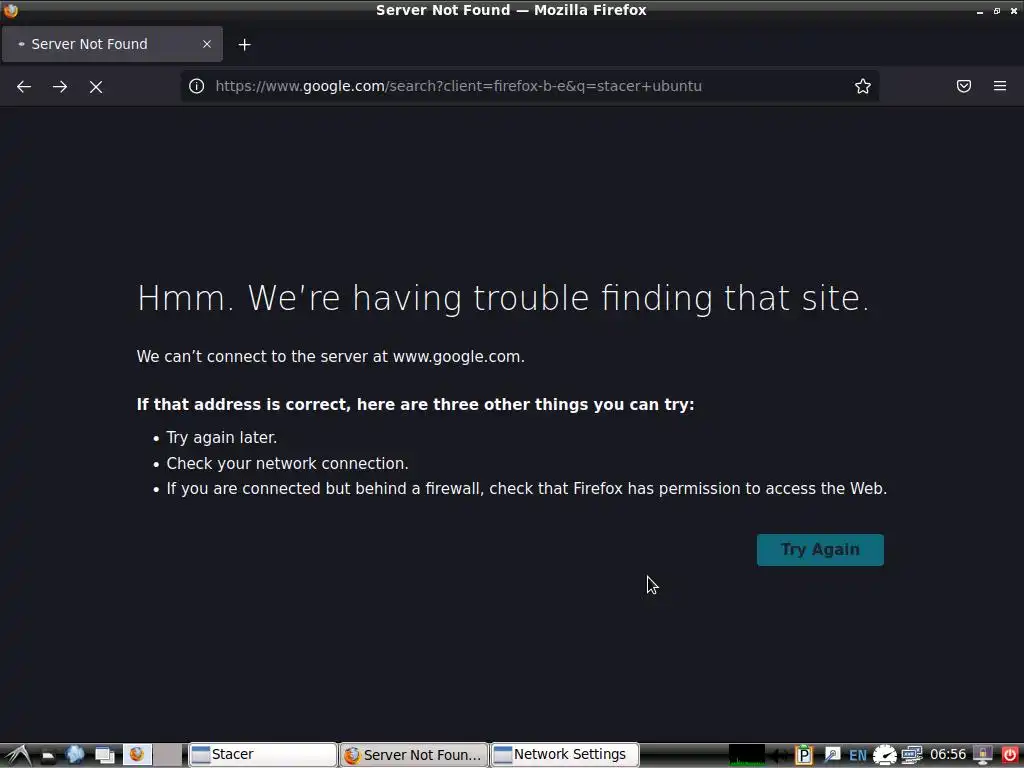Save page to Pocket
The image size is (1024, 768).
(964, 86)
